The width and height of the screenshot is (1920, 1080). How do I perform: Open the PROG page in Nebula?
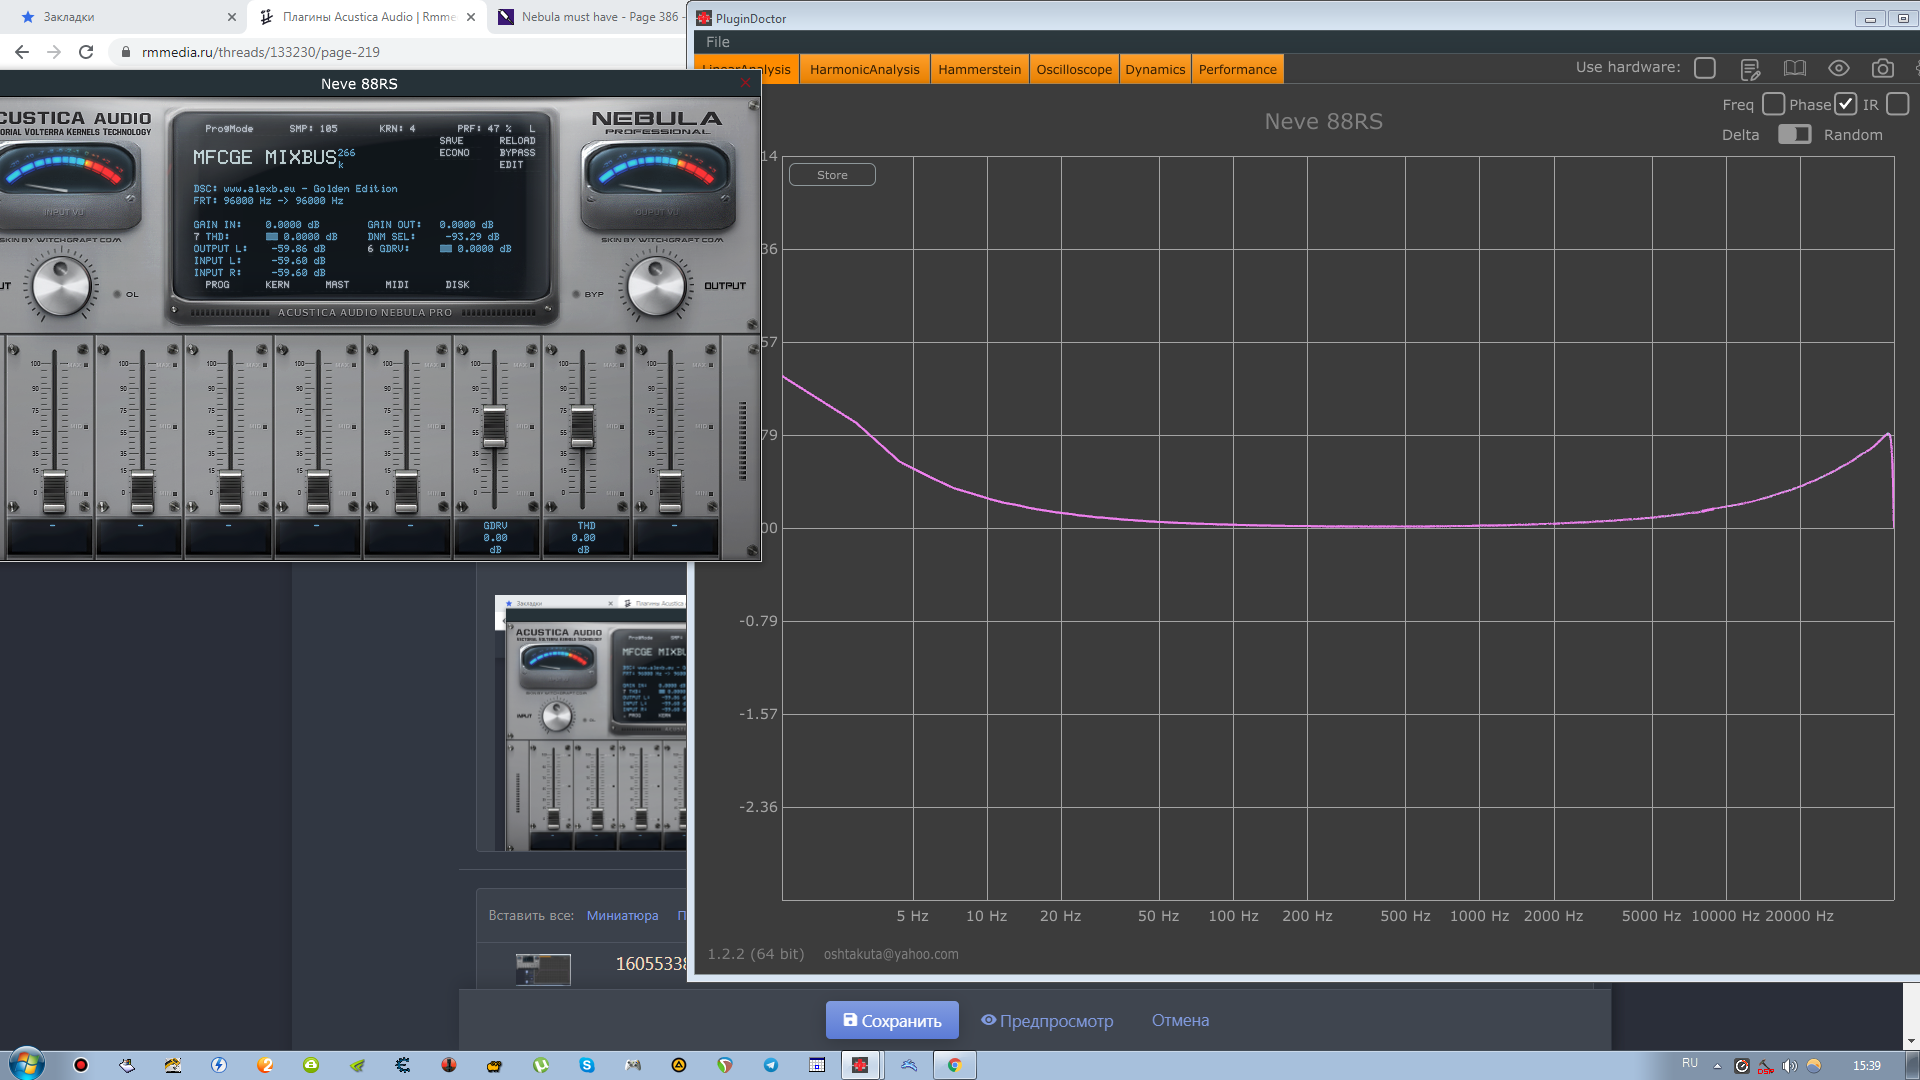pyautogui.click(x=217, y=285)
